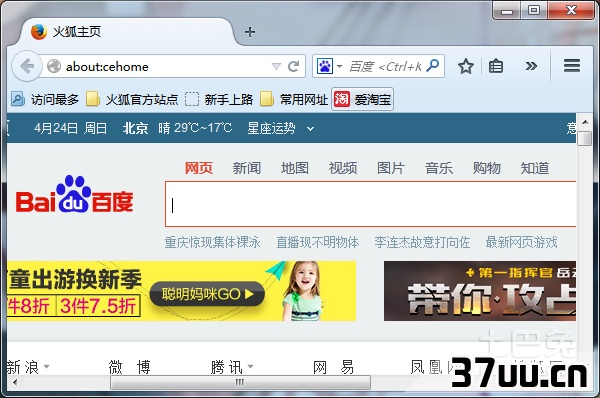Show bookmarks list icon
Screen dimensions: 600x398
click(496, 66)
